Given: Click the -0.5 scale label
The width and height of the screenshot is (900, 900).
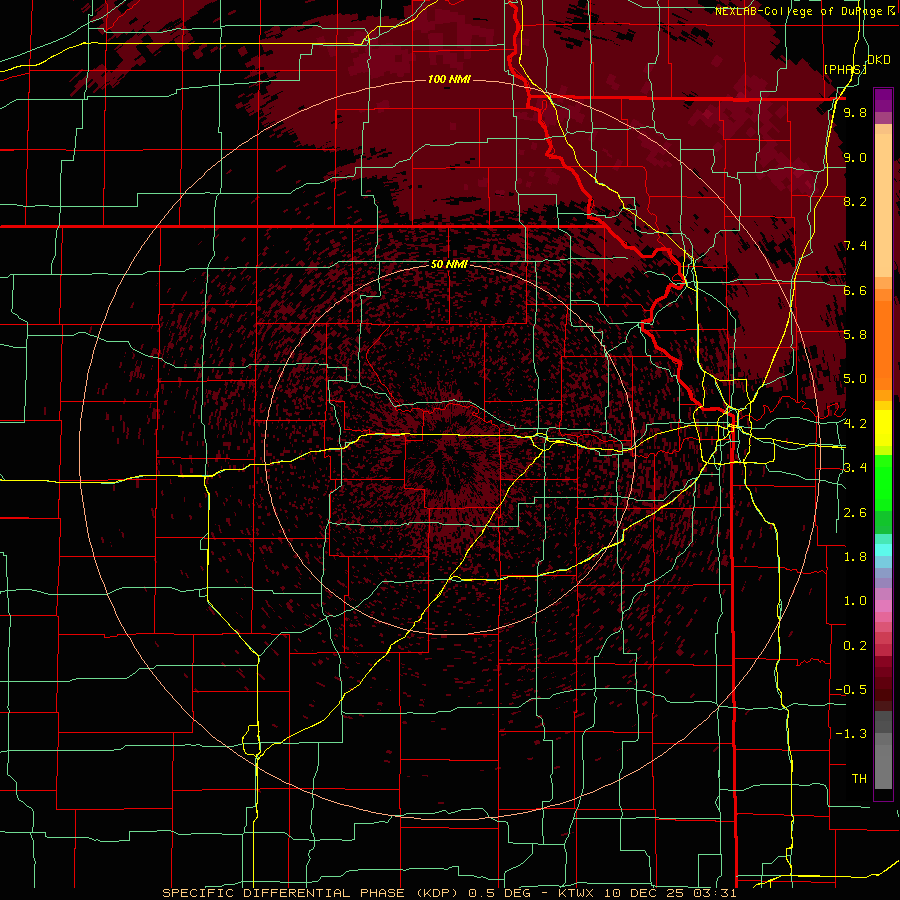Looking at the screenshot, I should click(851, 690).
